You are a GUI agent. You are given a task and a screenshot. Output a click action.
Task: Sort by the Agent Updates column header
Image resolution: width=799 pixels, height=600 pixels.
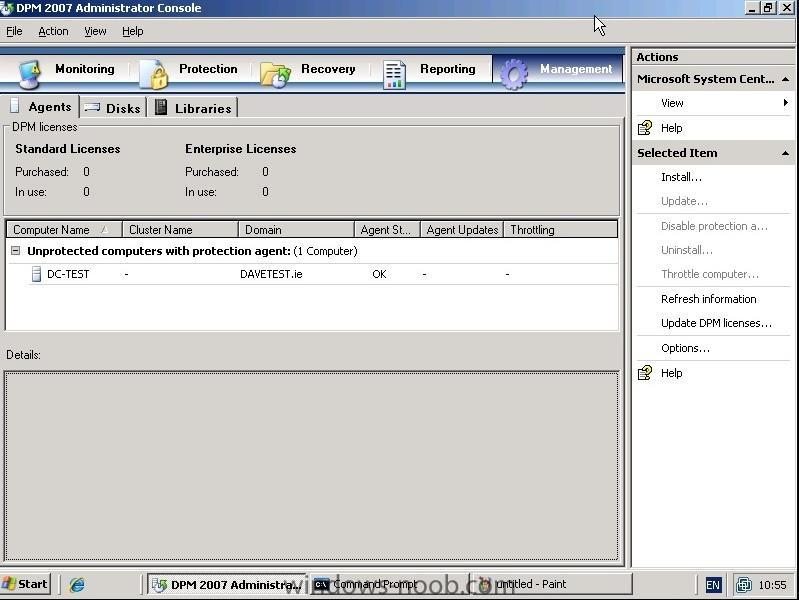(462, 229)
